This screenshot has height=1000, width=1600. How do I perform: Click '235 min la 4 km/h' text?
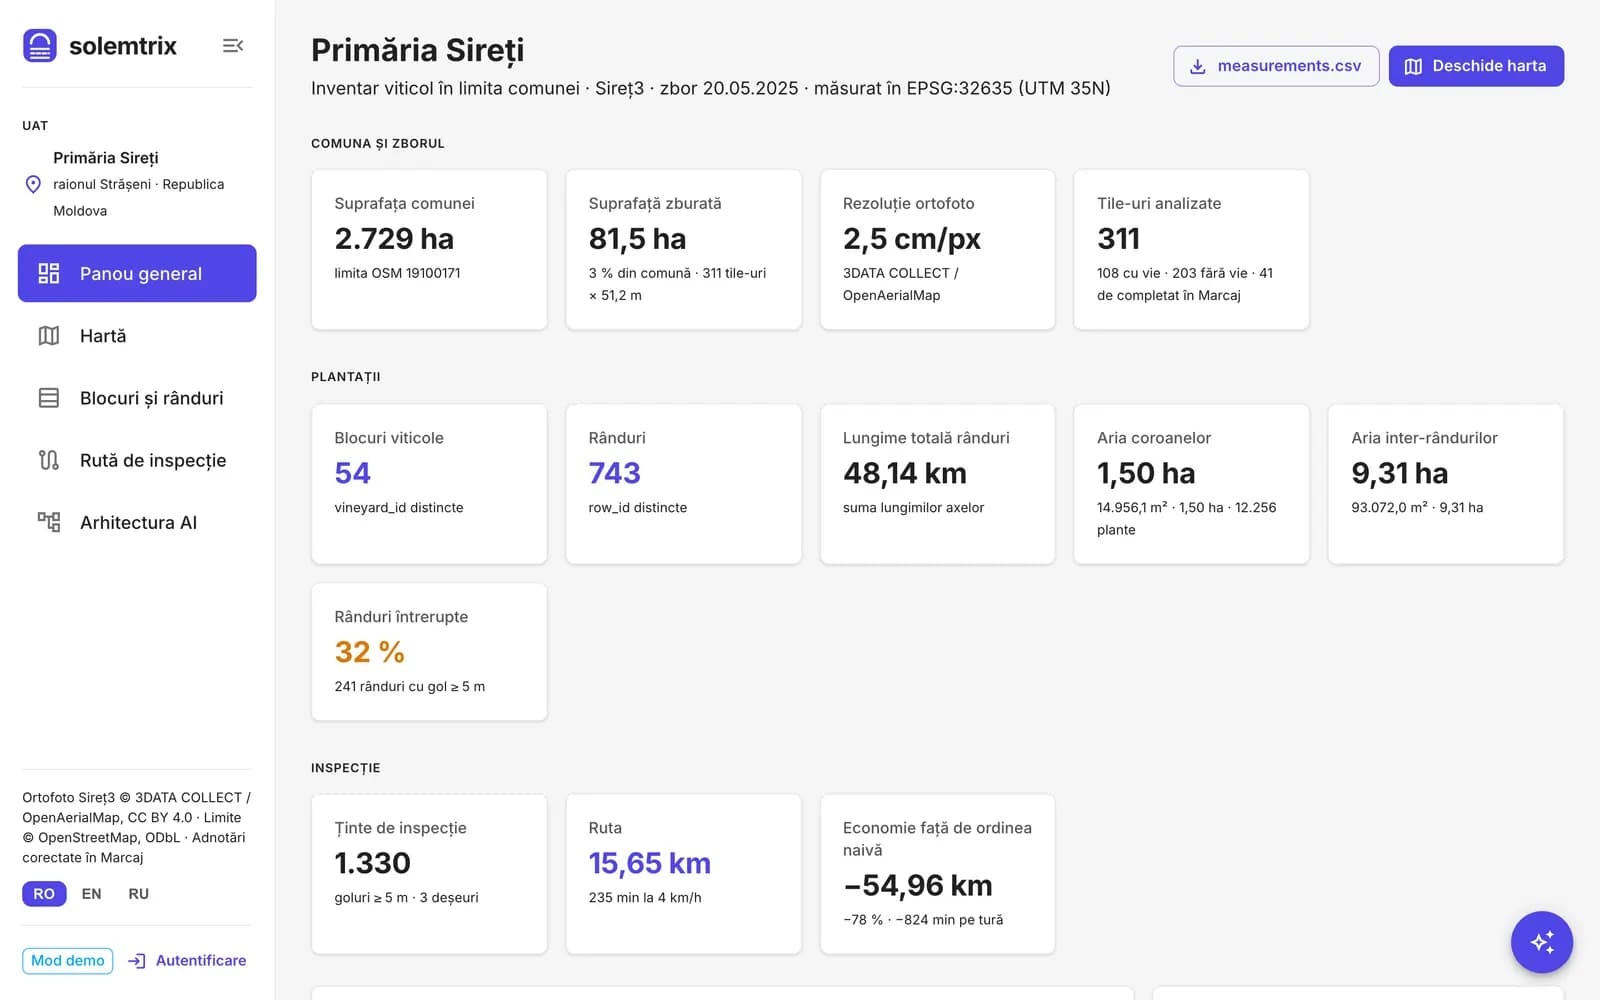point(644,897)
